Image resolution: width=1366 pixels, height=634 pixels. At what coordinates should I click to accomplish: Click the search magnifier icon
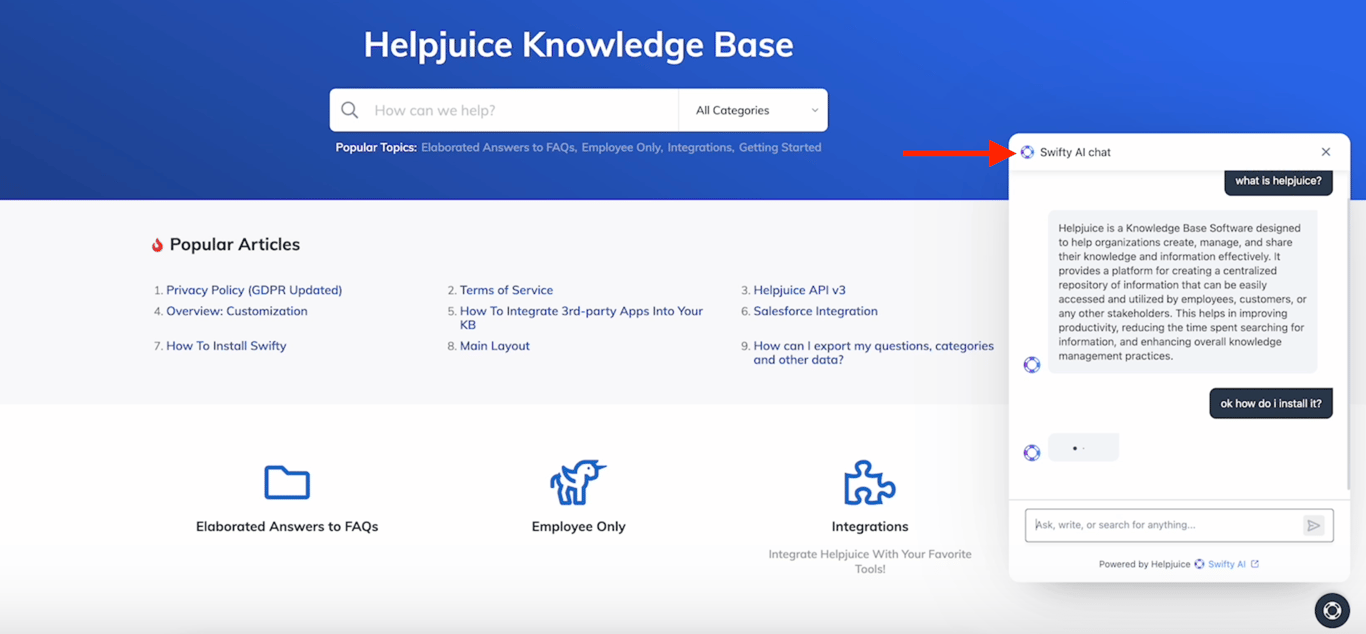[349, 110]
